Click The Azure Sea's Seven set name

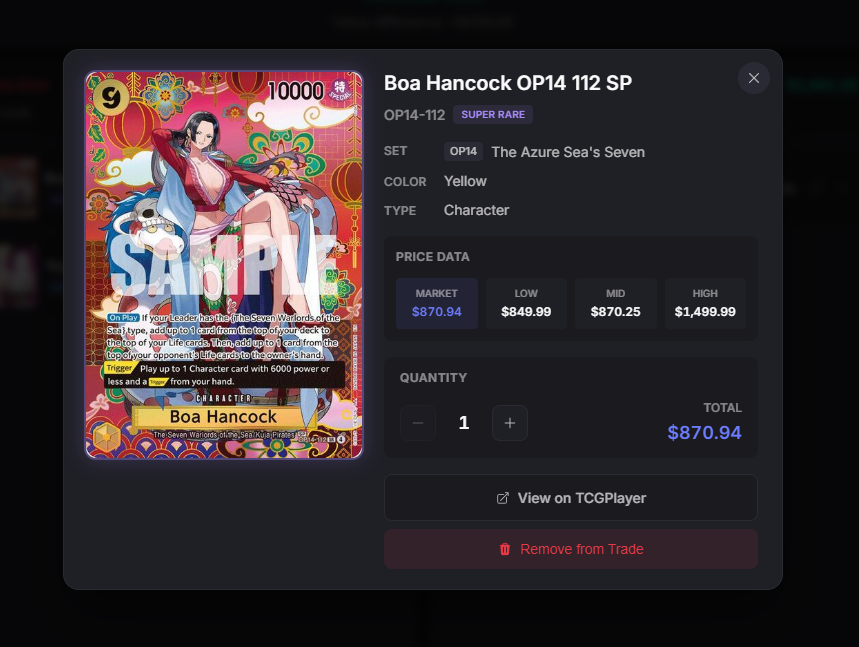coord(568,152)
